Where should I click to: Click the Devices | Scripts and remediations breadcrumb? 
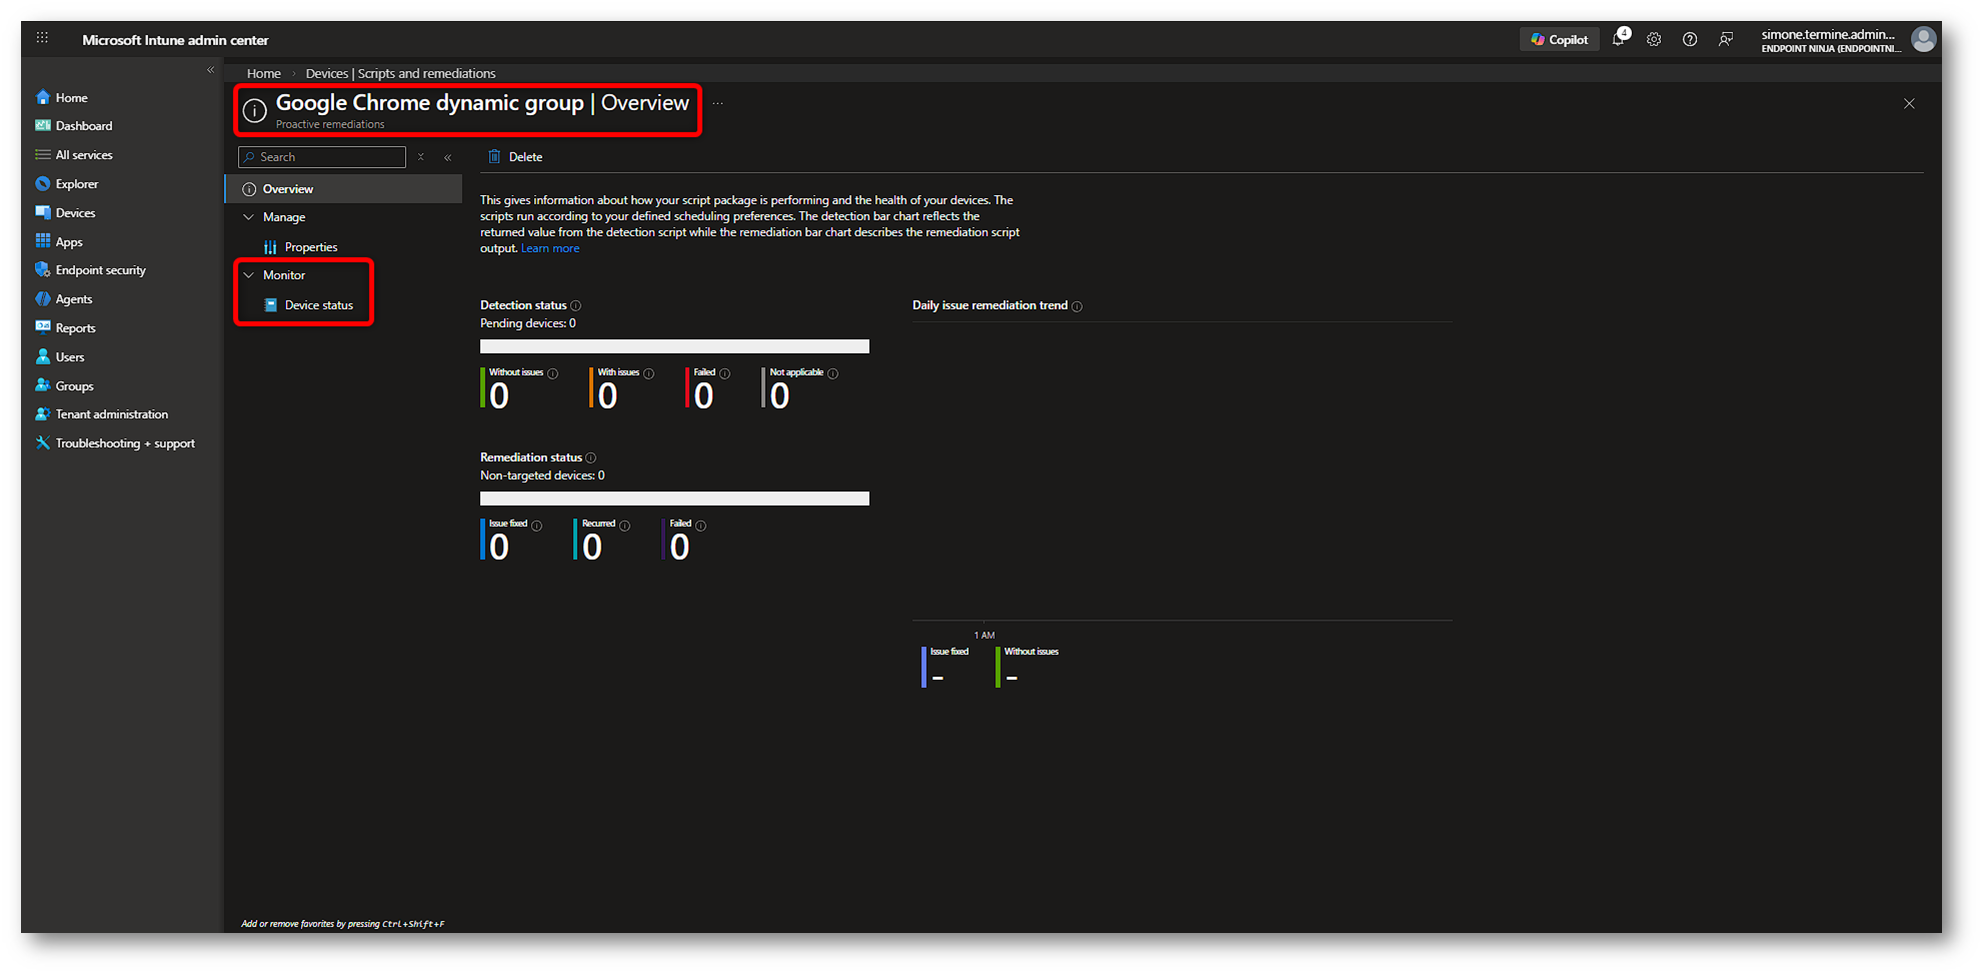(x=400, y=73)
